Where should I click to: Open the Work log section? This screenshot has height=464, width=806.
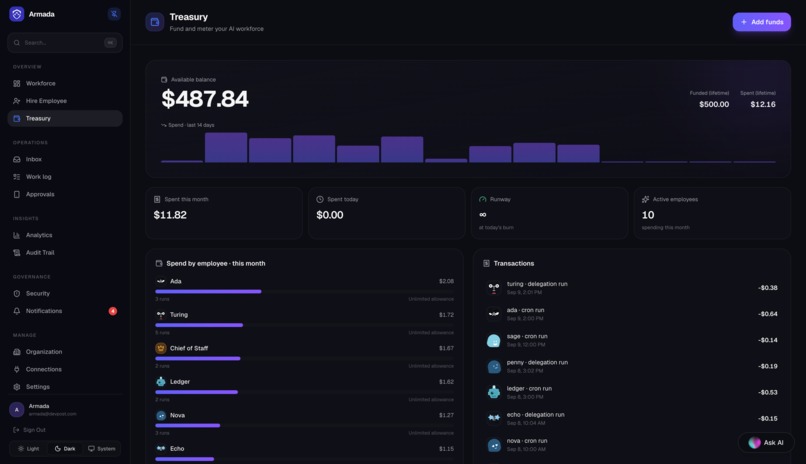pos(65,177)
